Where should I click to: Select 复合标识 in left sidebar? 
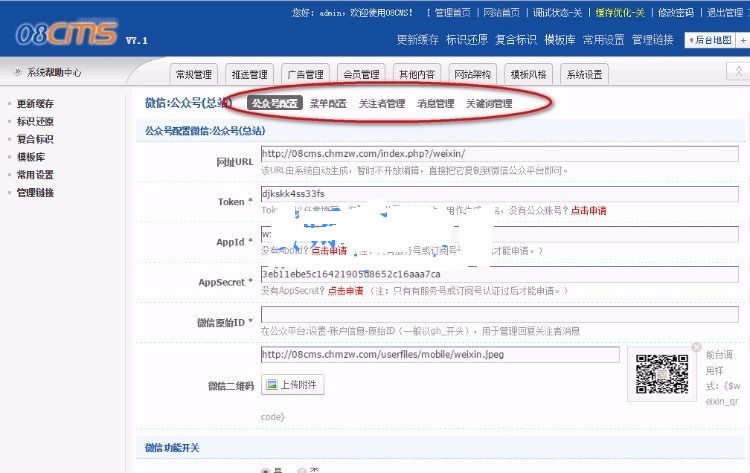tap(35, 139)
